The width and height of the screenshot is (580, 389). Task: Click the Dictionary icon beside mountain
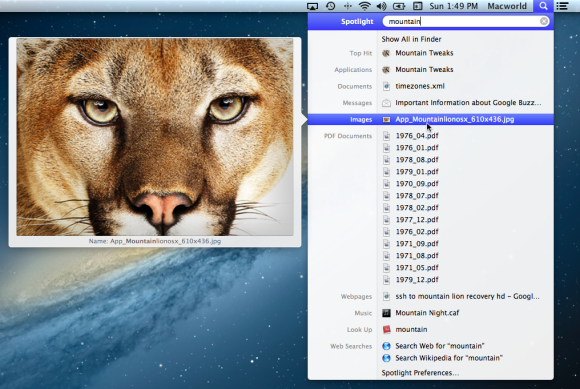tap(386, 329)
